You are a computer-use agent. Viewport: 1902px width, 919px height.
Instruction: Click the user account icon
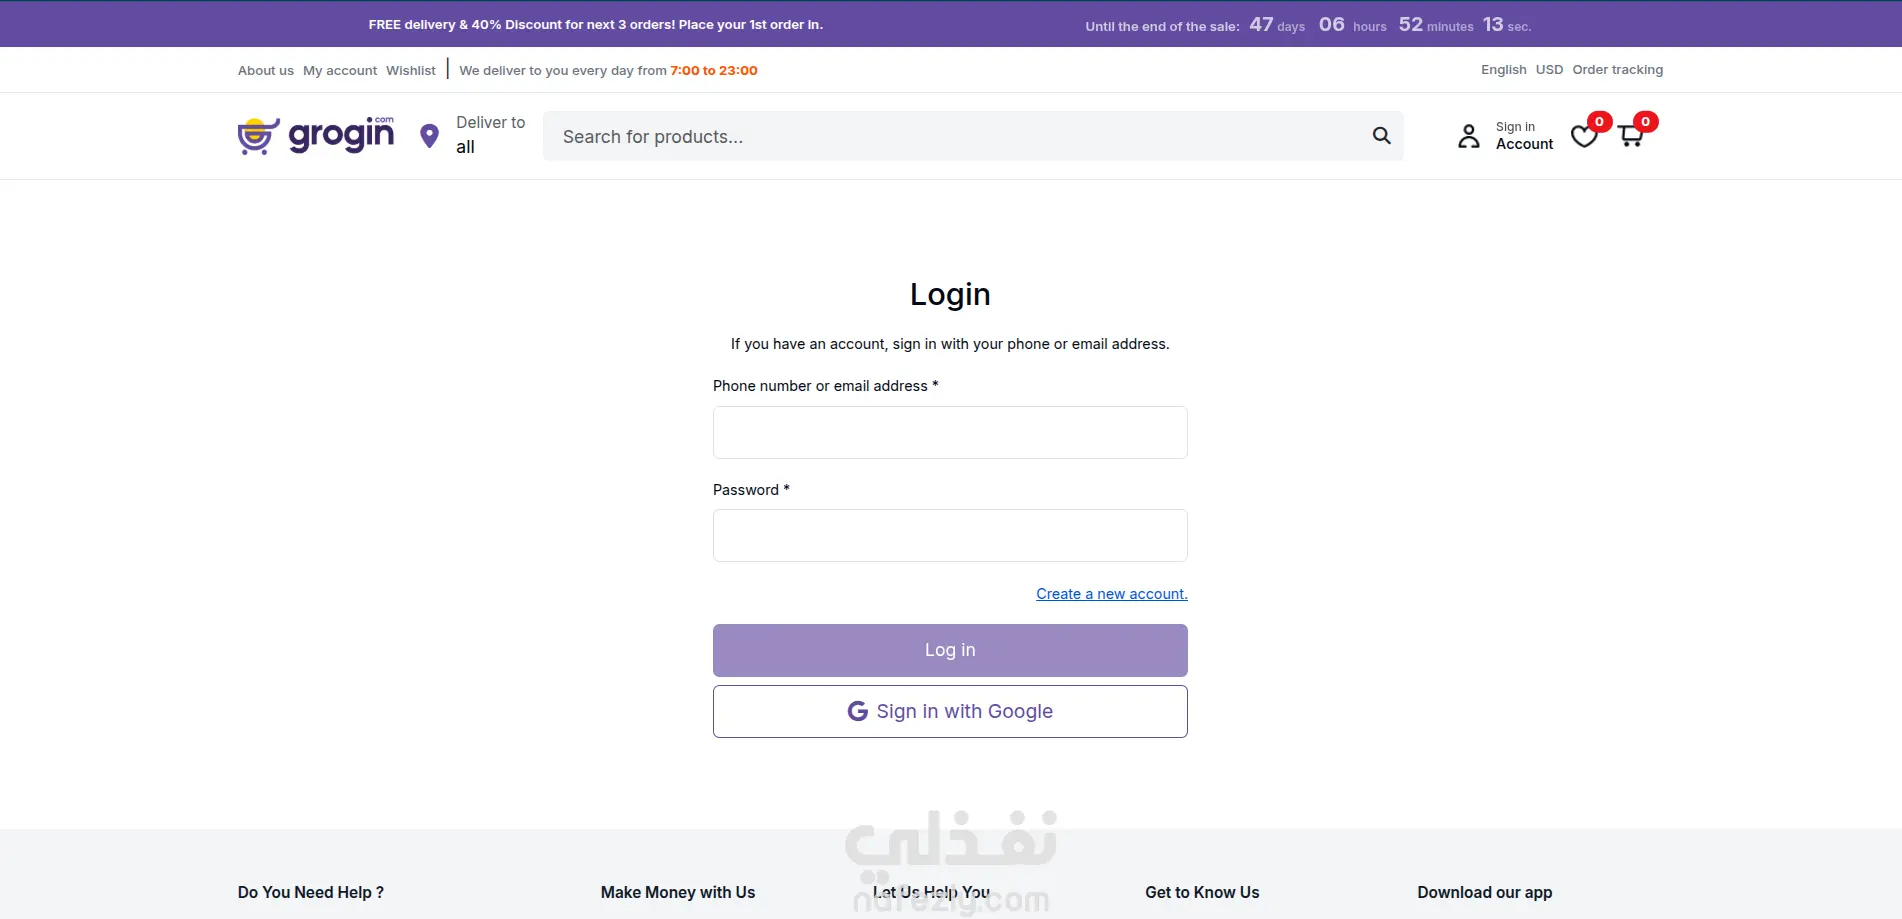[1468, 136]
